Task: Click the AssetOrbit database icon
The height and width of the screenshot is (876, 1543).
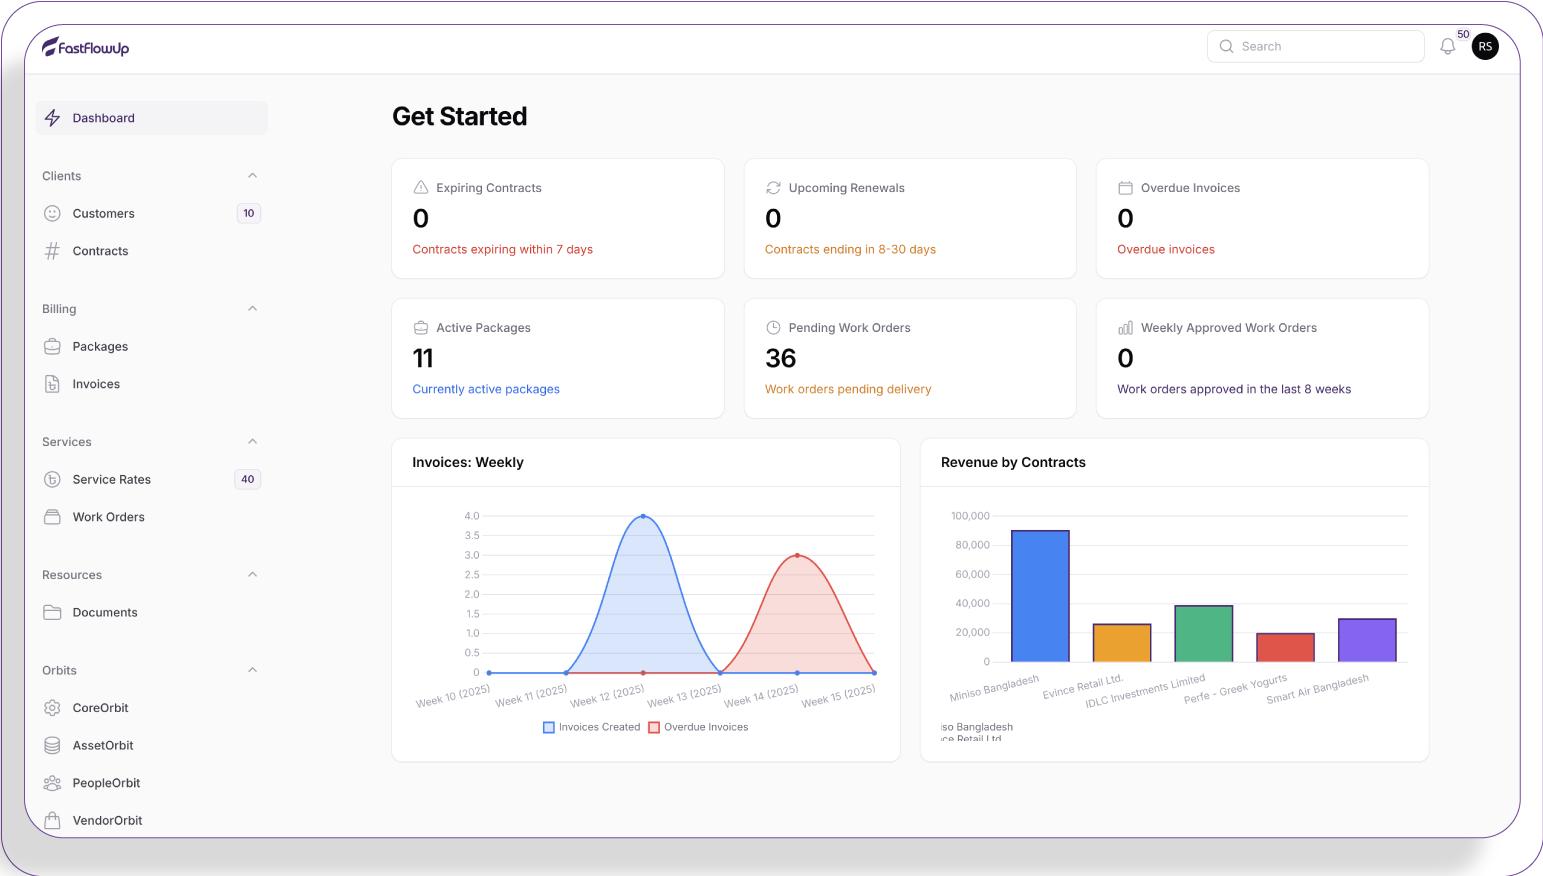Action: pos(53,745)
